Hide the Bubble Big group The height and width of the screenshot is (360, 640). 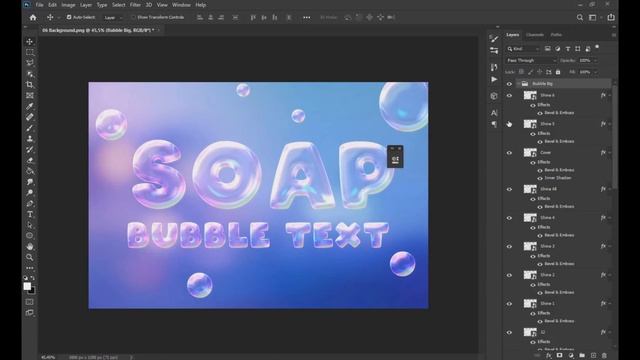(509, 84)
